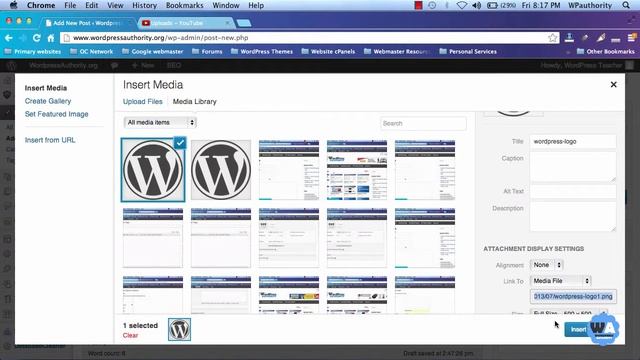Viewport: 640px width, 360px height.
Task: Open the View menu
Action: click(115, 5)
